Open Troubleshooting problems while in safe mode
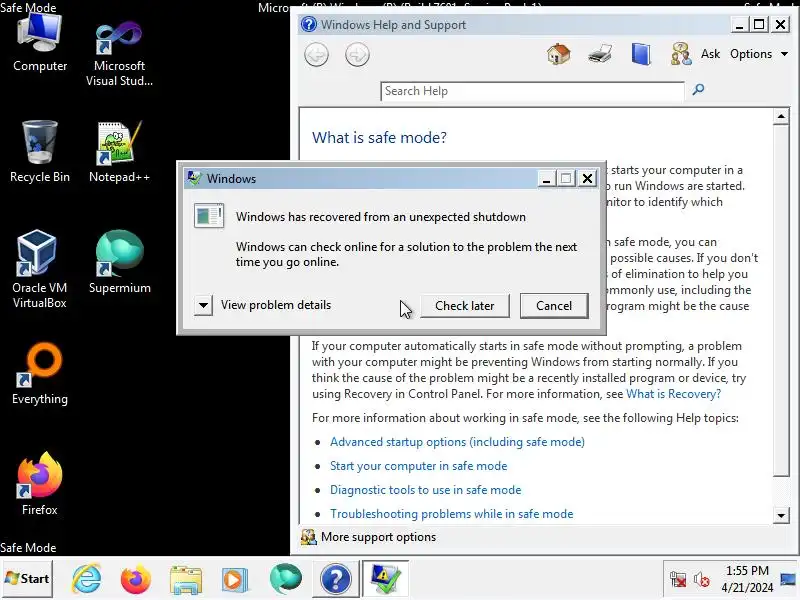 coord(452,514)
